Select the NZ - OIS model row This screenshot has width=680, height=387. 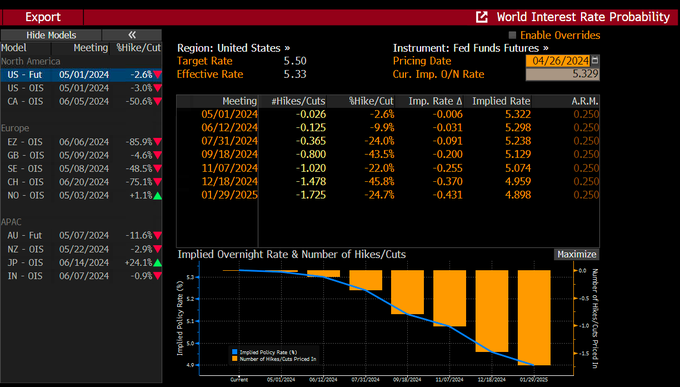coord(81,249)
